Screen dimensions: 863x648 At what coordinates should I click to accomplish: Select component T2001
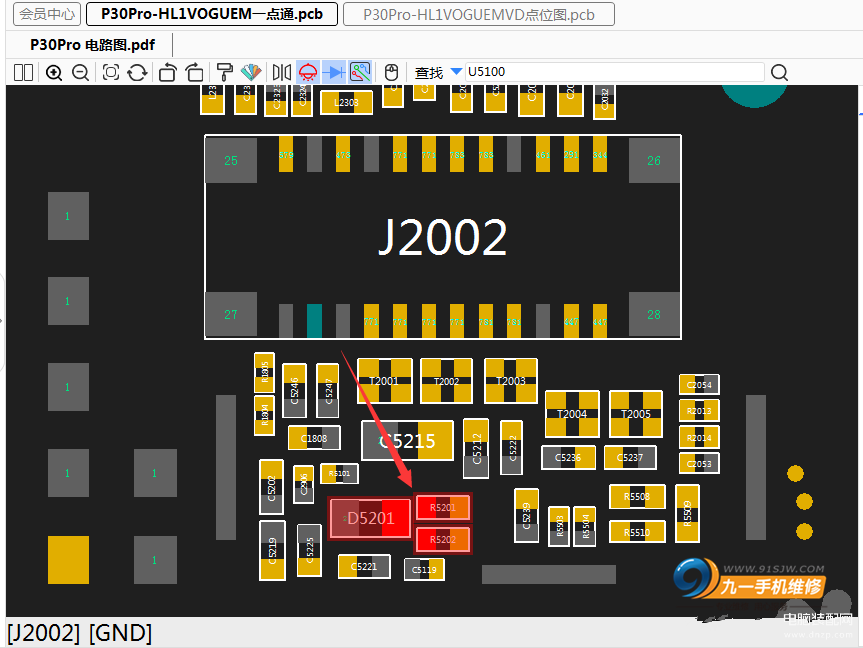(x=385, y=381)
